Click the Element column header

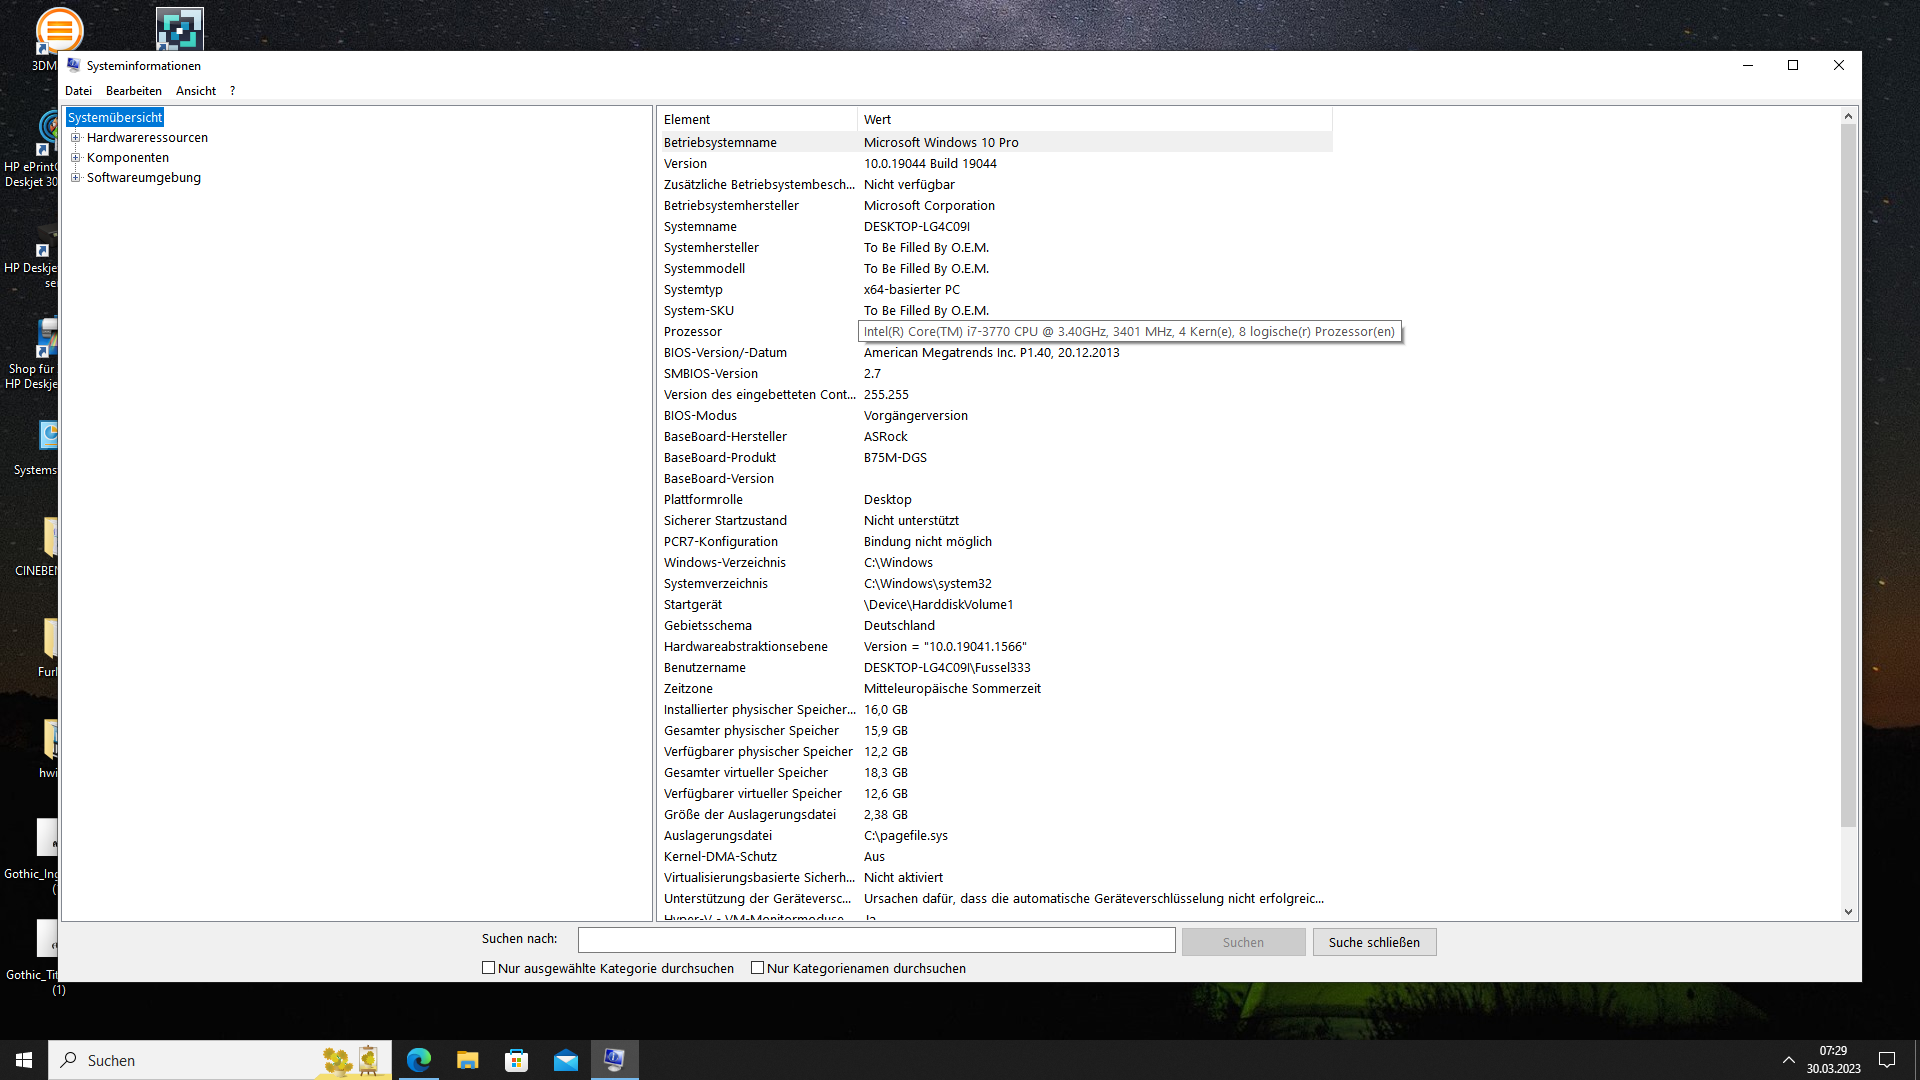tap(757, 119)
